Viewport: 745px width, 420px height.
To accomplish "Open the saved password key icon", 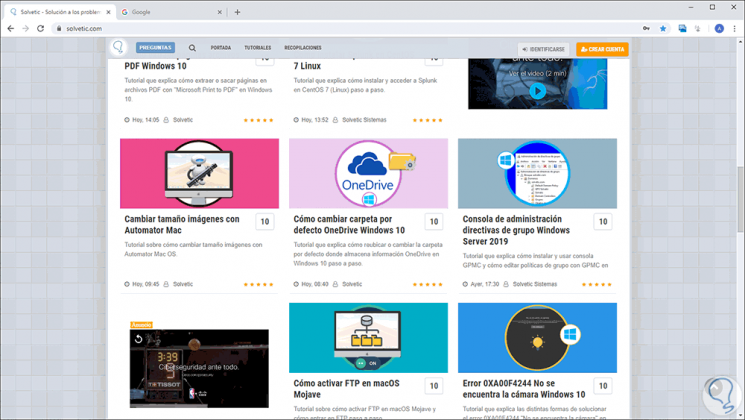I will 646,29.
